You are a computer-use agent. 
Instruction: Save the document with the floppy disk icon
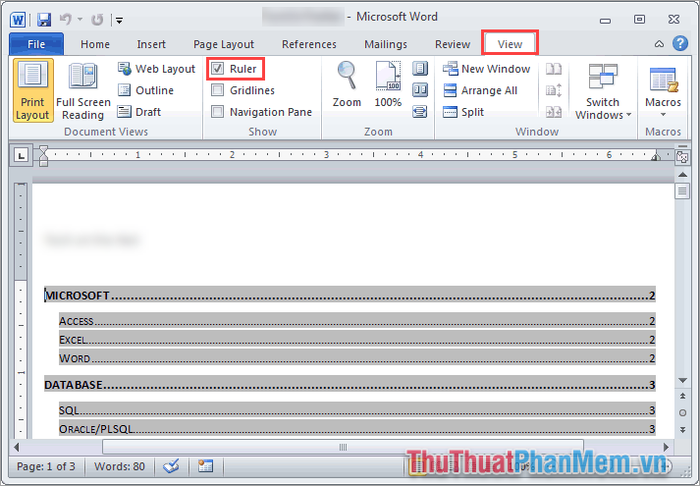[x=44, y=20]
